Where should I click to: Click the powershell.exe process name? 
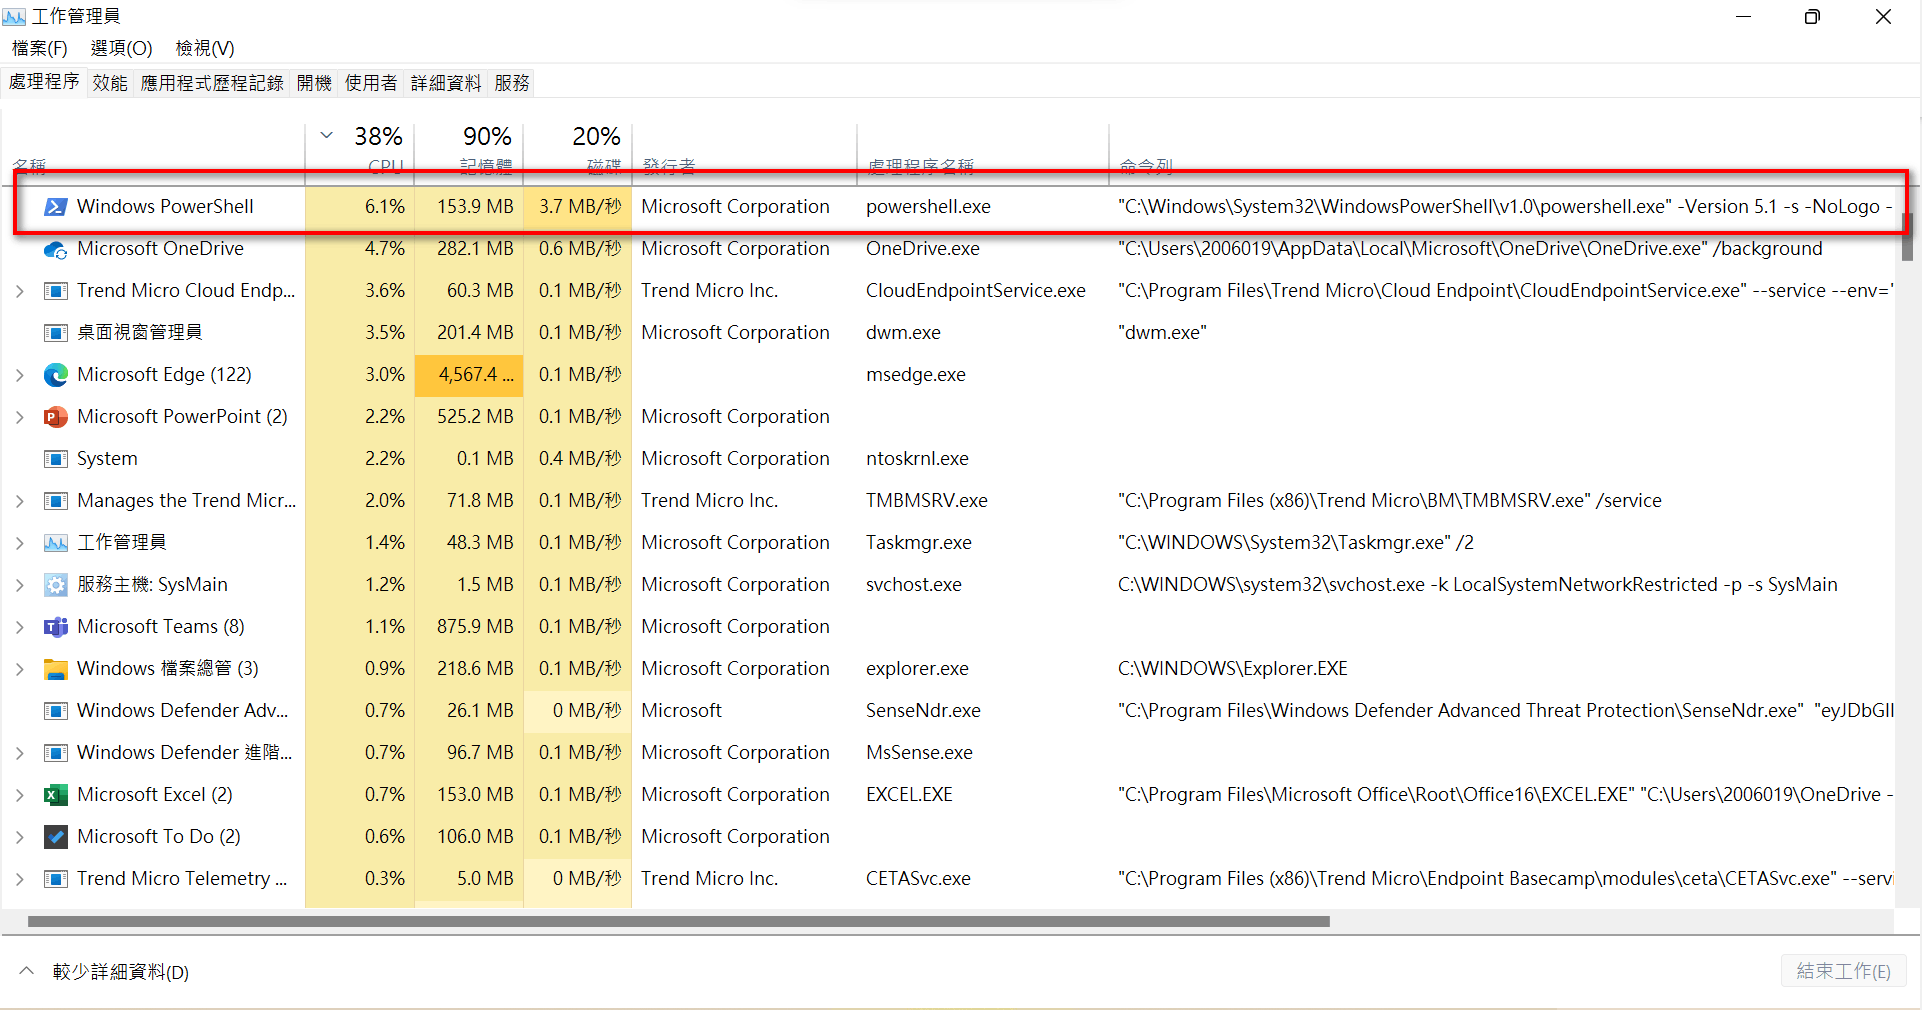coord(928,207)
